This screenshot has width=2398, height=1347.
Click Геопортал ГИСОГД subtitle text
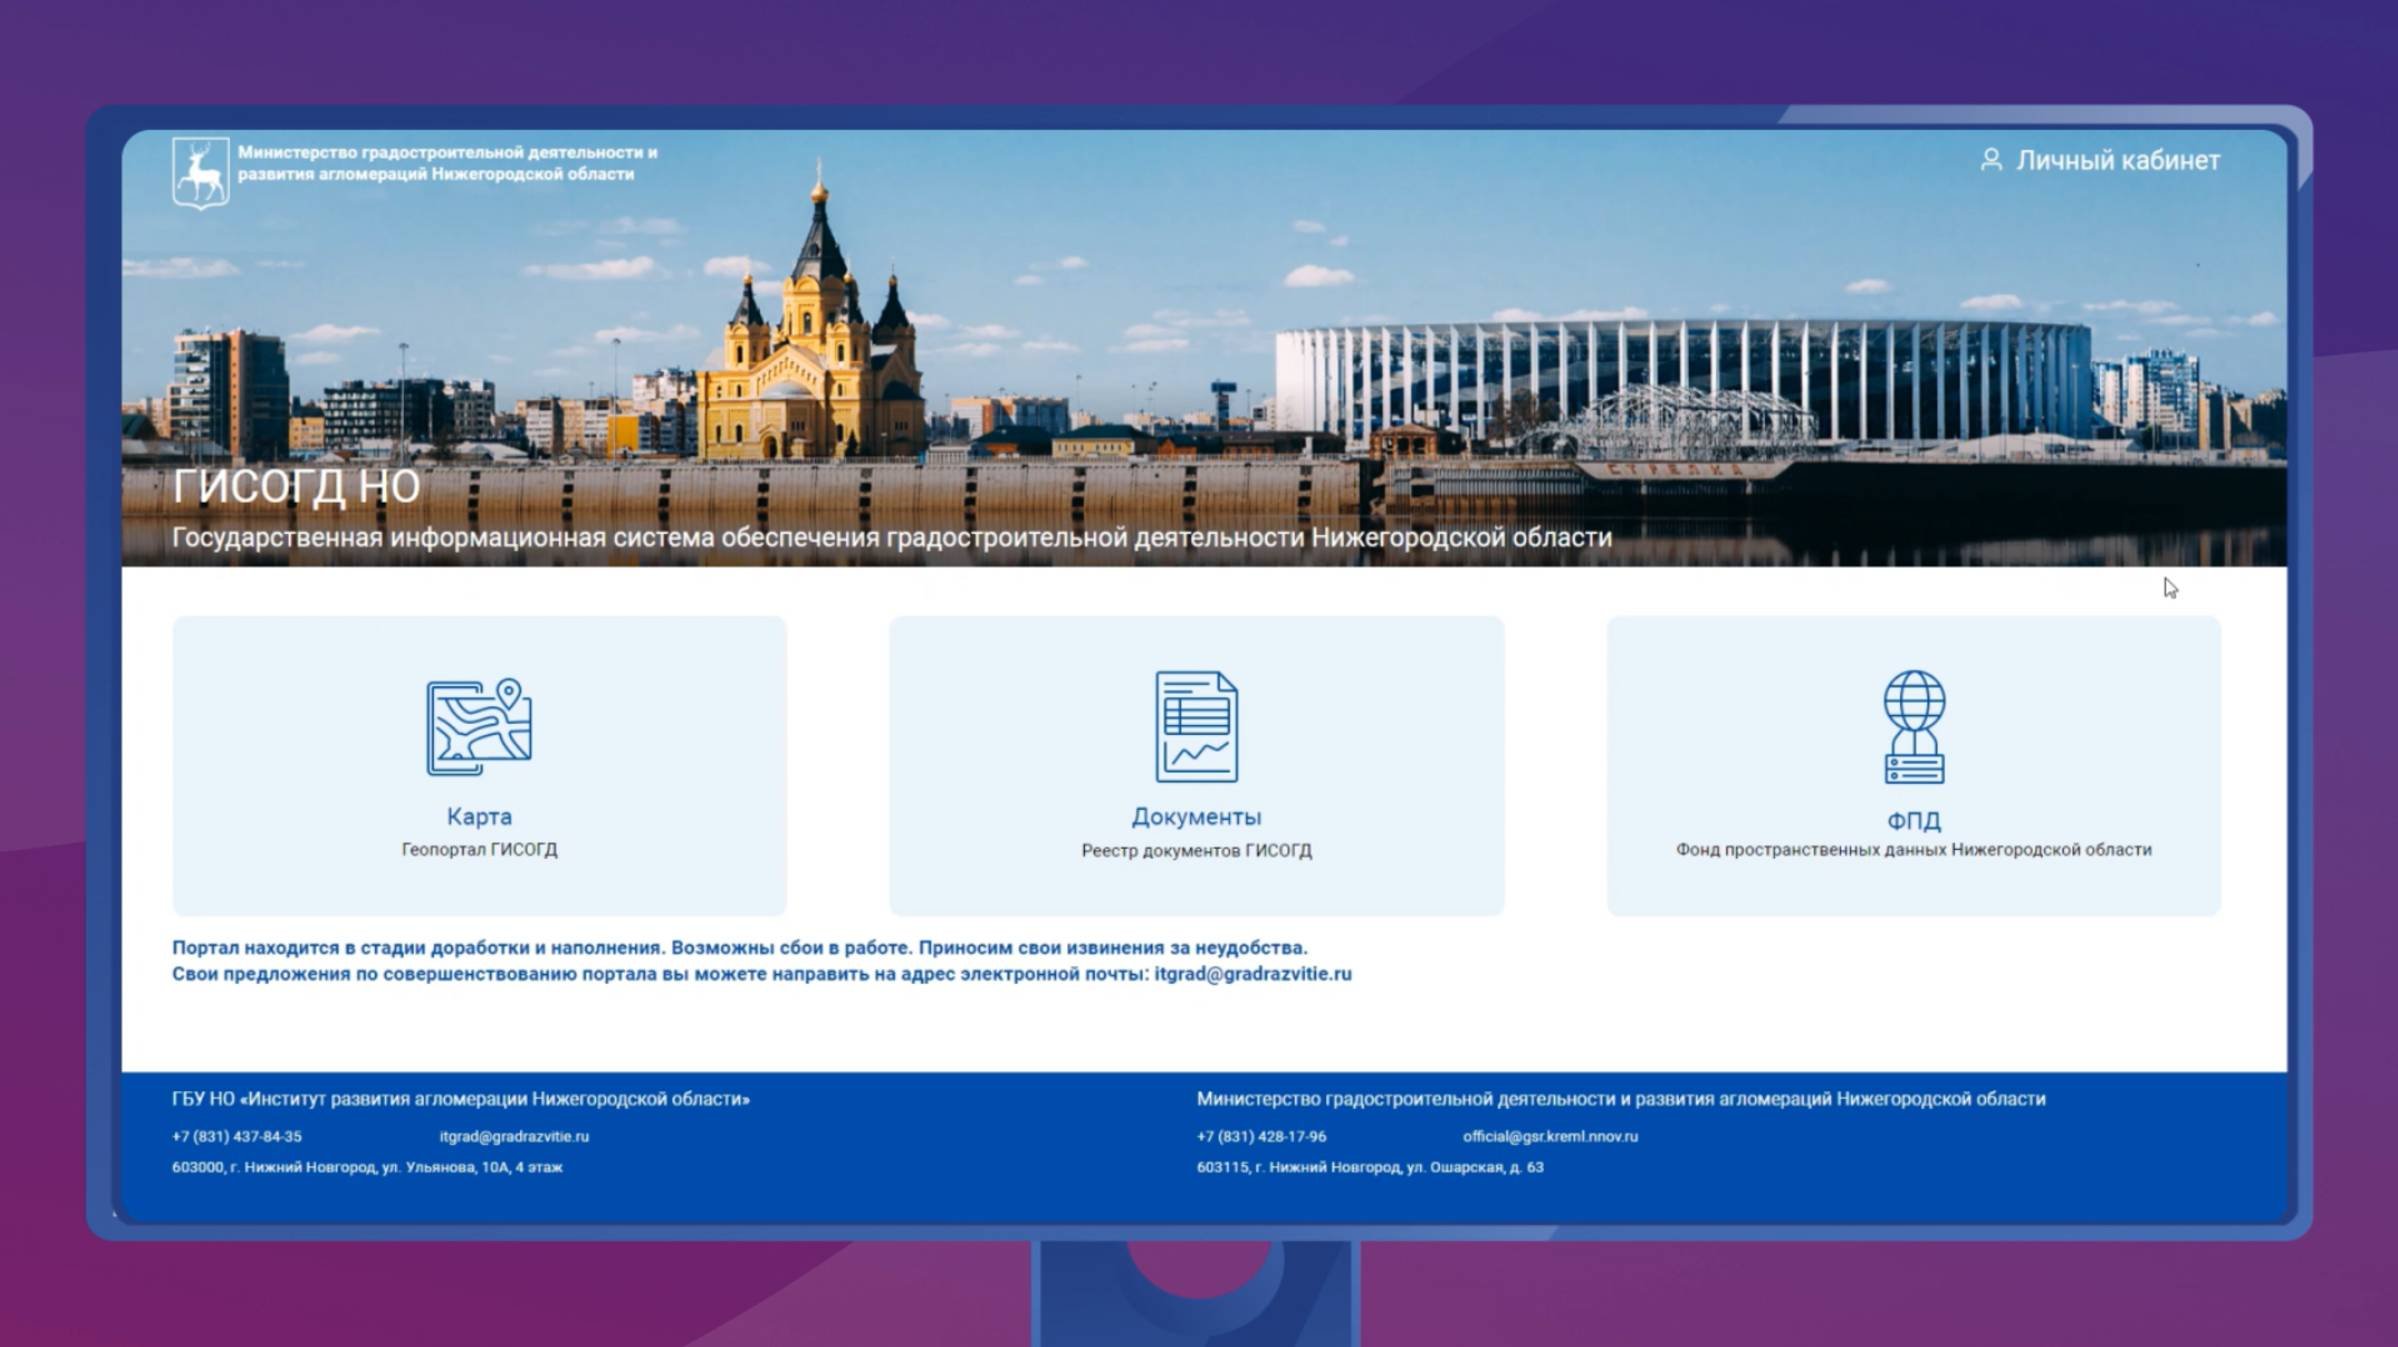[479, 849]
